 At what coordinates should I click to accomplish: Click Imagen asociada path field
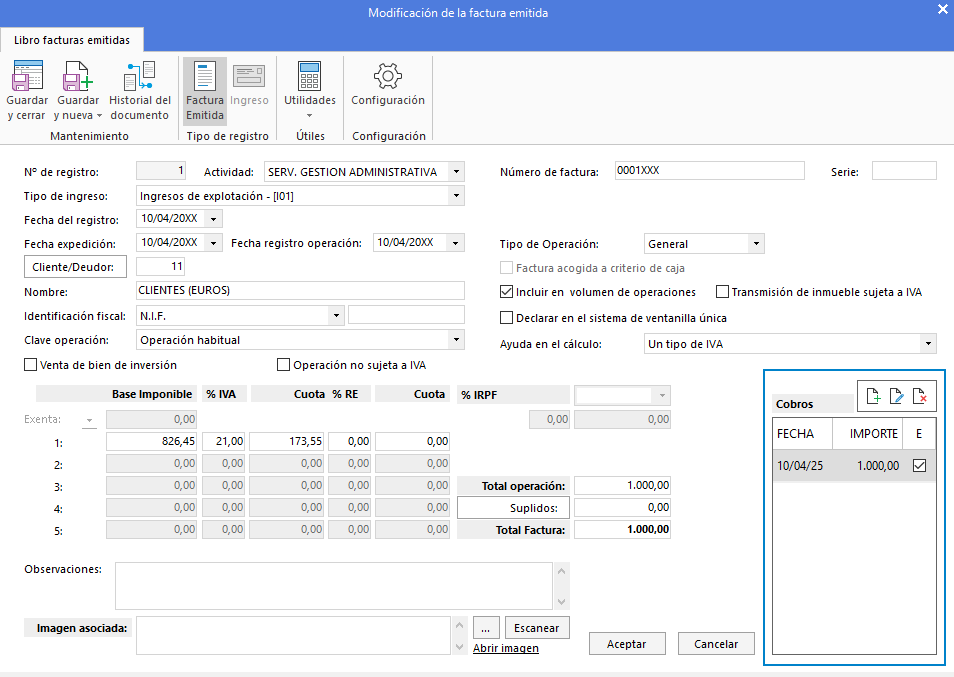pyautogui.click(x=293, y=636)
